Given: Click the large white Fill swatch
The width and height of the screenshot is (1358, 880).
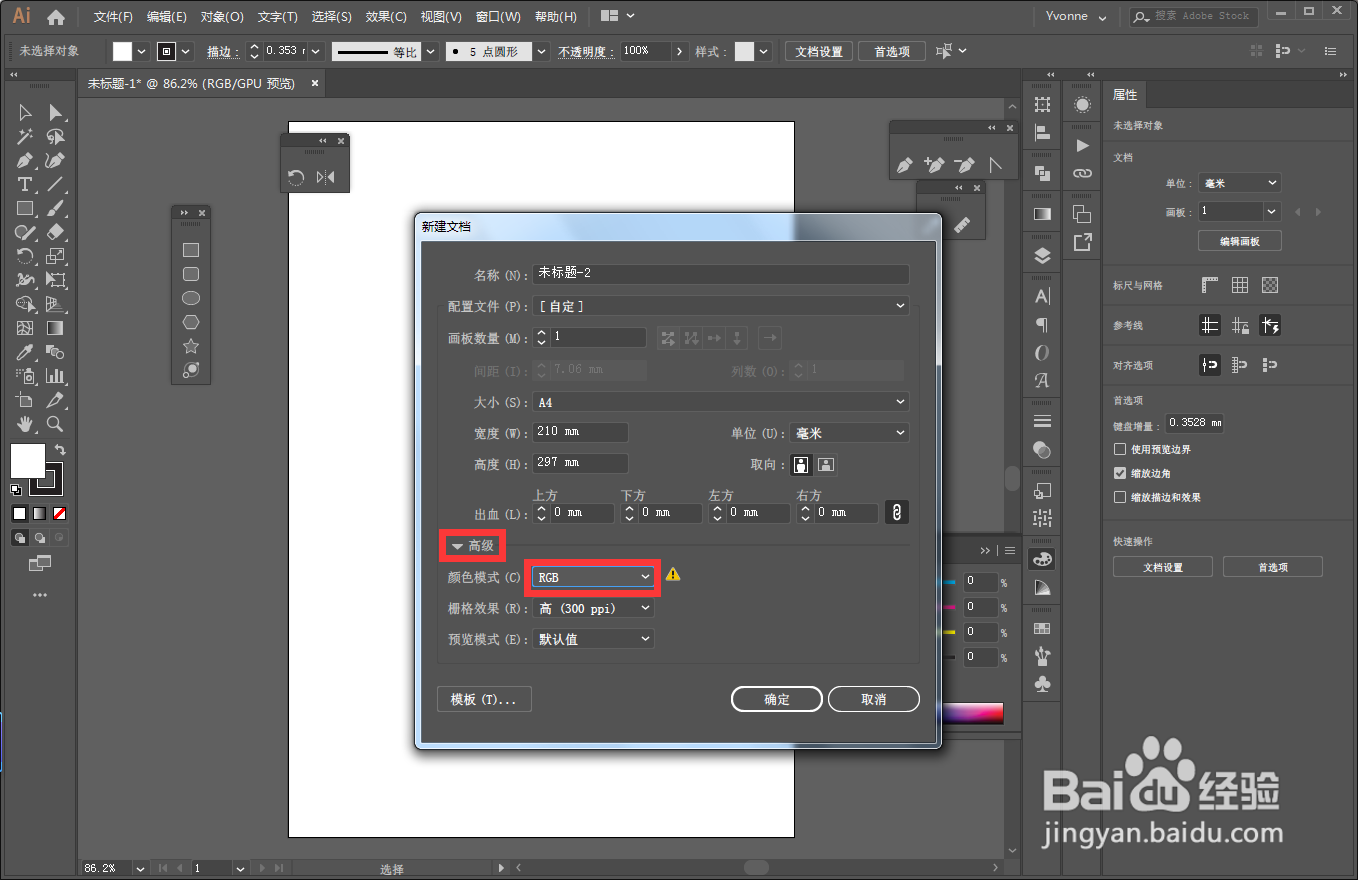Looking at the screenshot, I should click(x=28, y=461).
